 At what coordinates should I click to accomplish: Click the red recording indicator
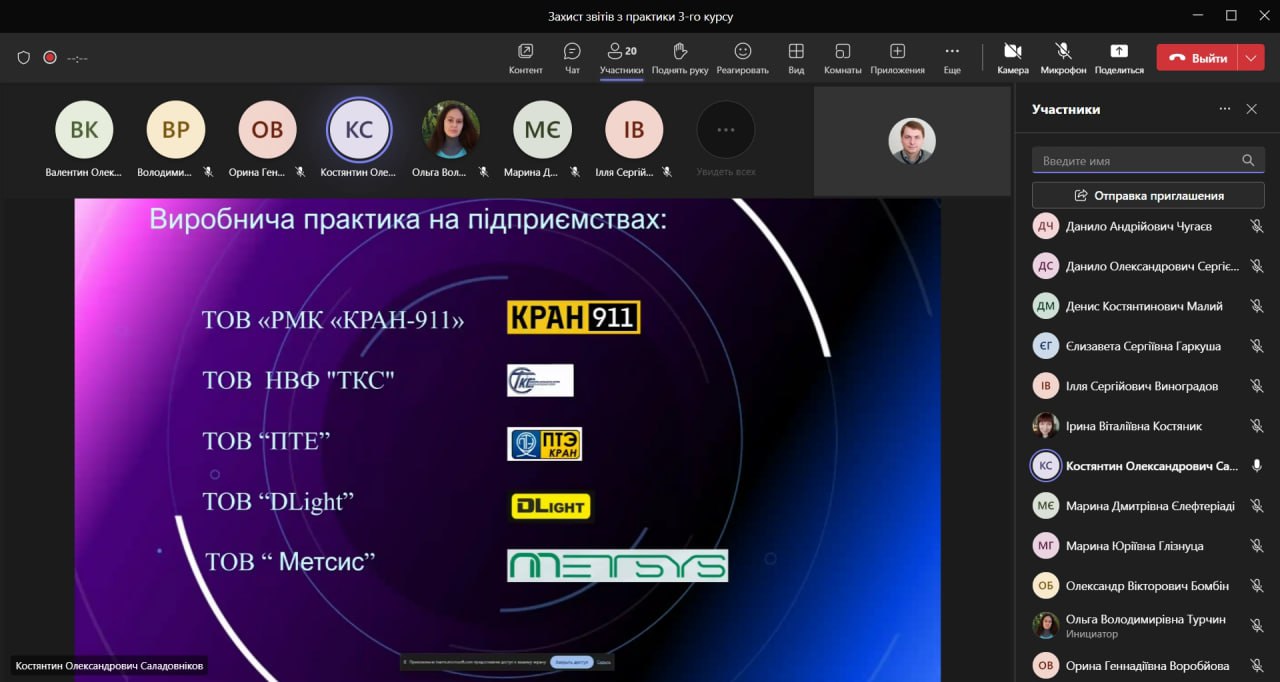(50, 58)
